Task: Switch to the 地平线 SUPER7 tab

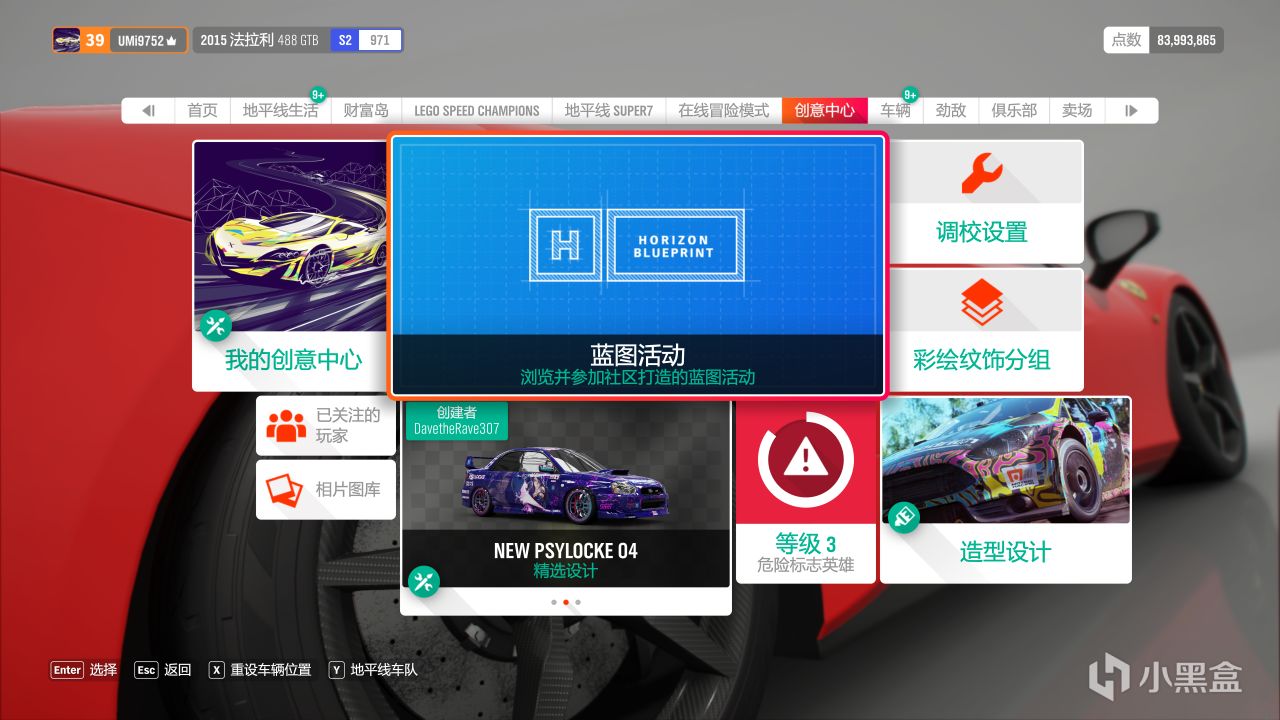Action: (x=609, y=111)
